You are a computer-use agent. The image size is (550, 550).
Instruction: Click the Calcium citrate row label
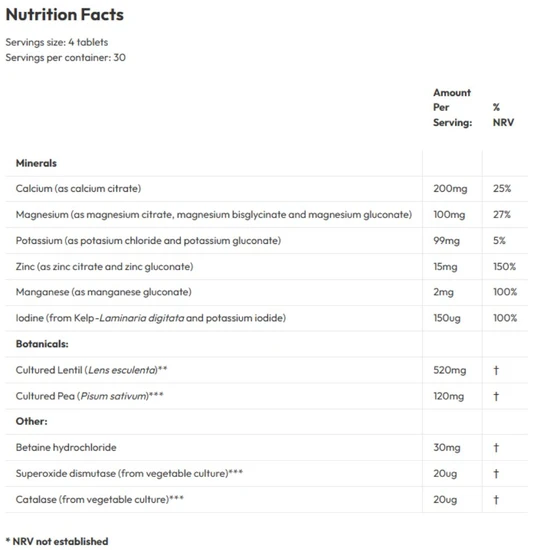[78, 189]
